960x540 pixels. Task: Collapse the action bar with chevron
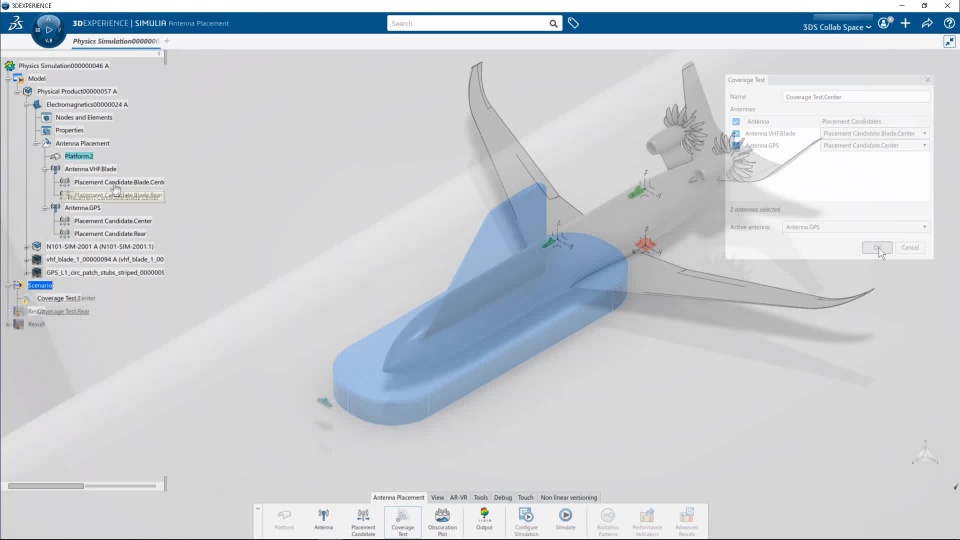pos(258,509)
